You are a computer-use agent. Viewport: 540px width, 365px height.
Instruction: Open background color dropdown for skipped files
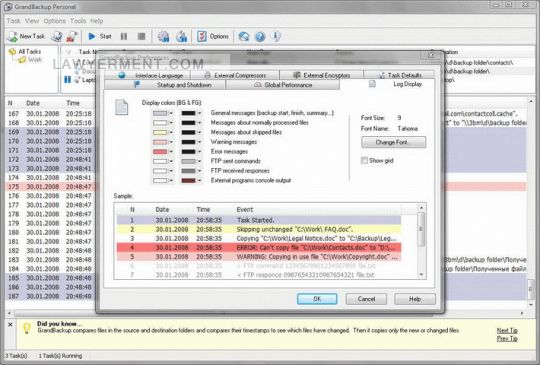click(x=171, y=133)
